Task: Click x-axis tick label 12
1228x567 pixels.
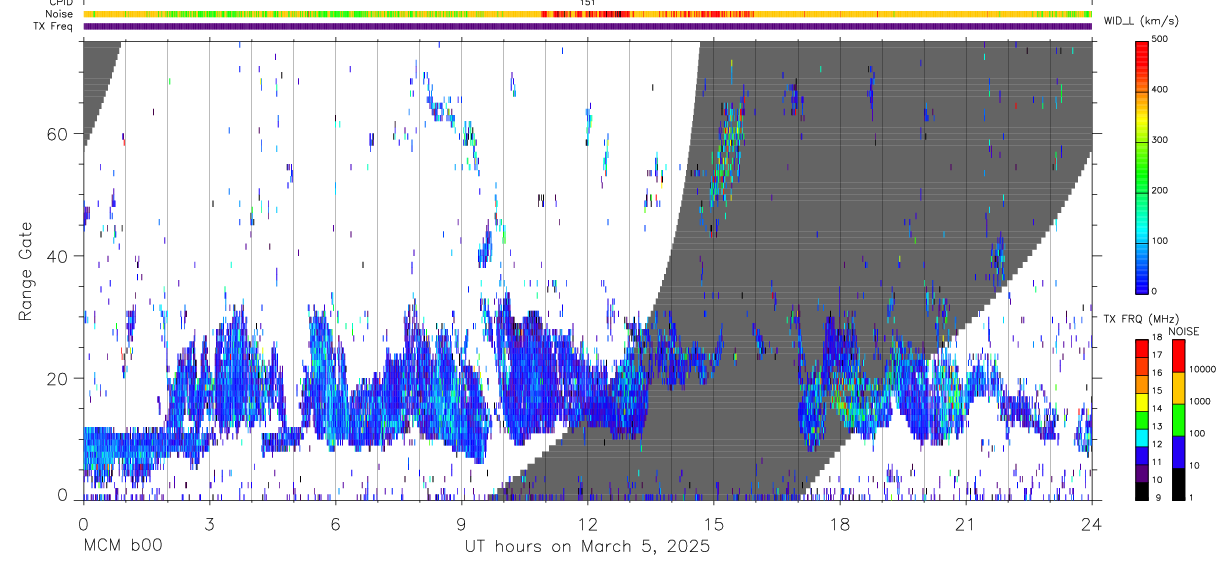Action: [587, 524]
